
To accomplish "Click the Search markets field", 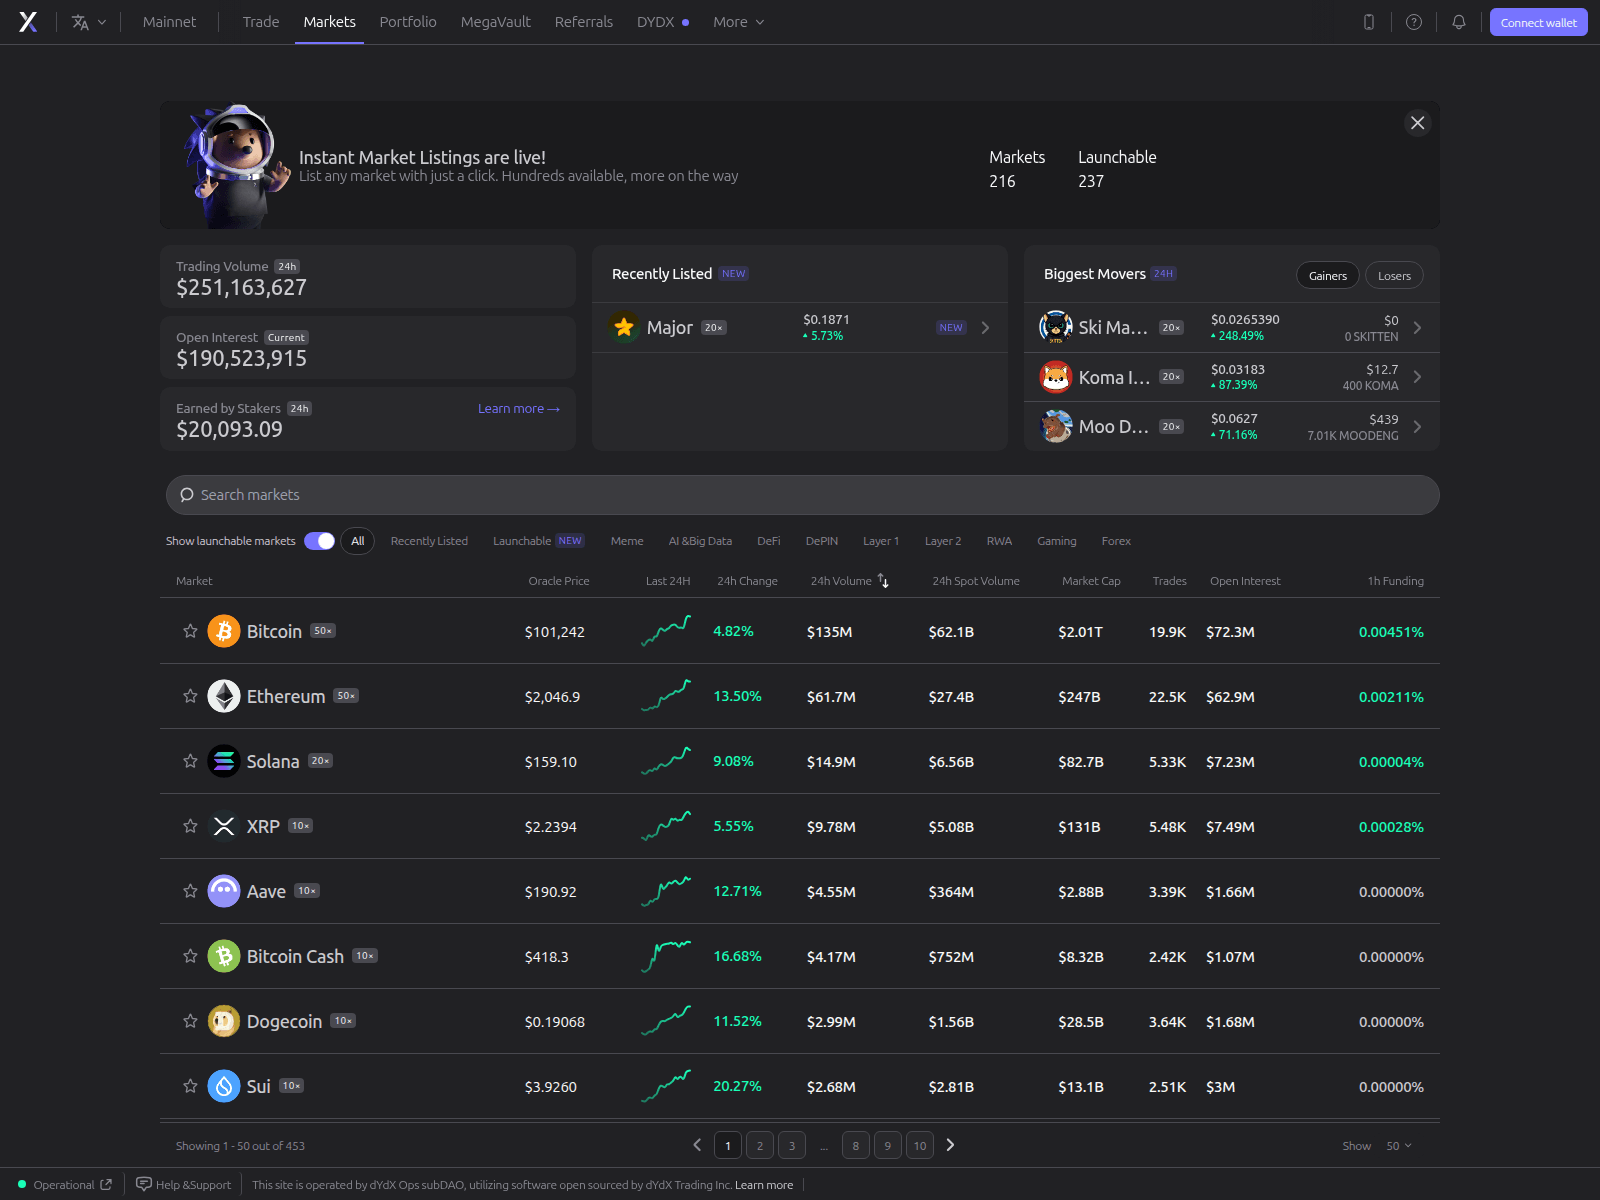I will coord(803,495).
